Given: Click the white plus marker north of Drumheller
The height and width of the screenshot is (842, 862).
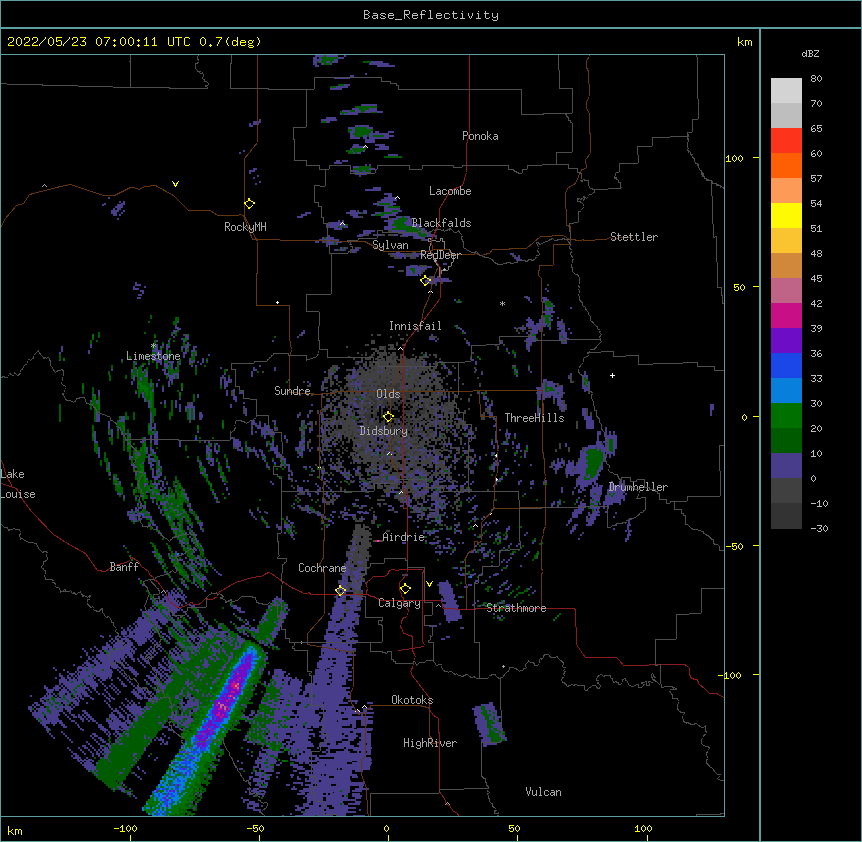Looking at the screenshot, I should (612, 375).
